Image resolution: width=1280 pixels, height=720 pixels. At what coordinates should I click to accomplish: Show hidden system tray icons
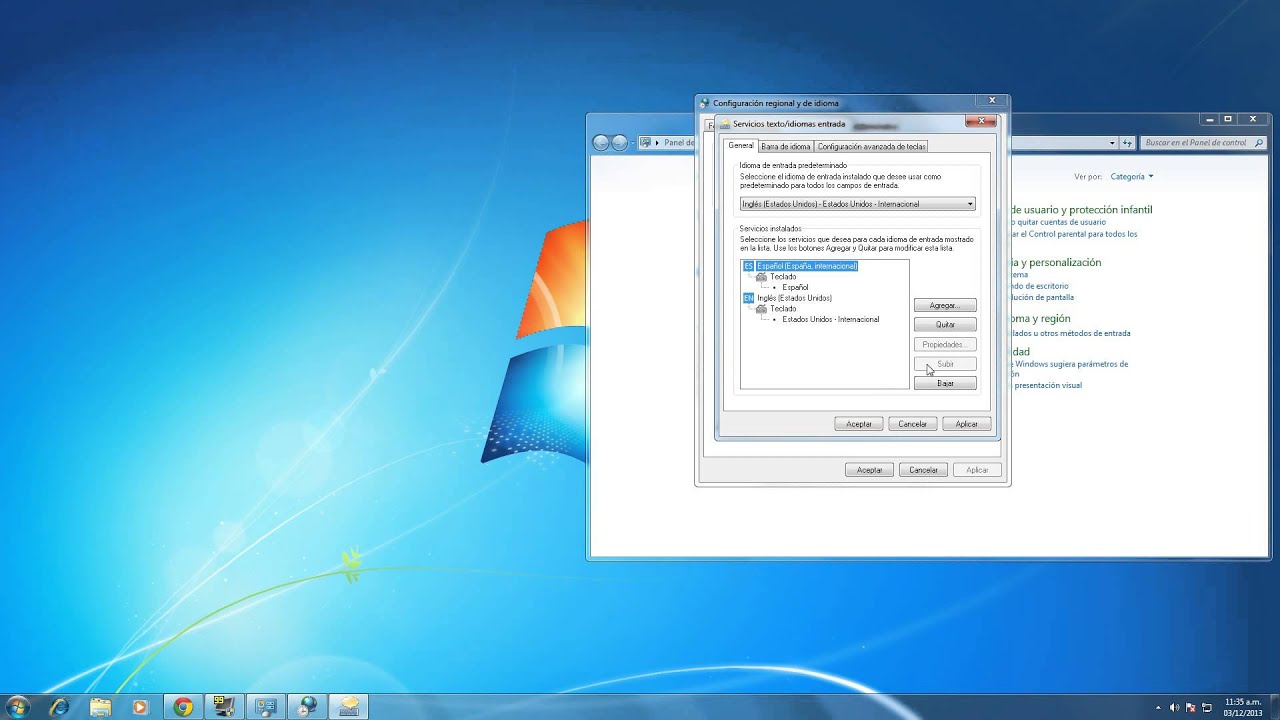(1158, 707)
